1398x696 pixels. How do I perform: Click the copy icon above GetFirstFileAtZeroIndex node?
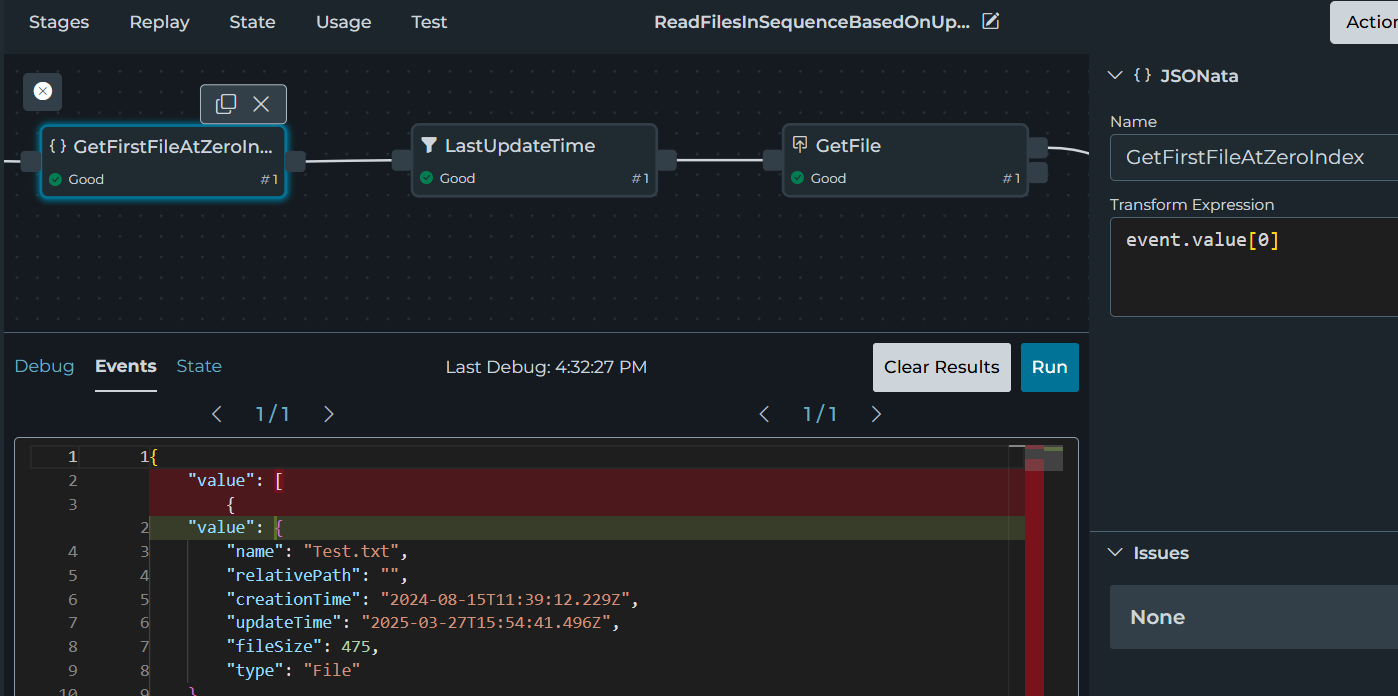pyautogui.click(x=227, y=104)
